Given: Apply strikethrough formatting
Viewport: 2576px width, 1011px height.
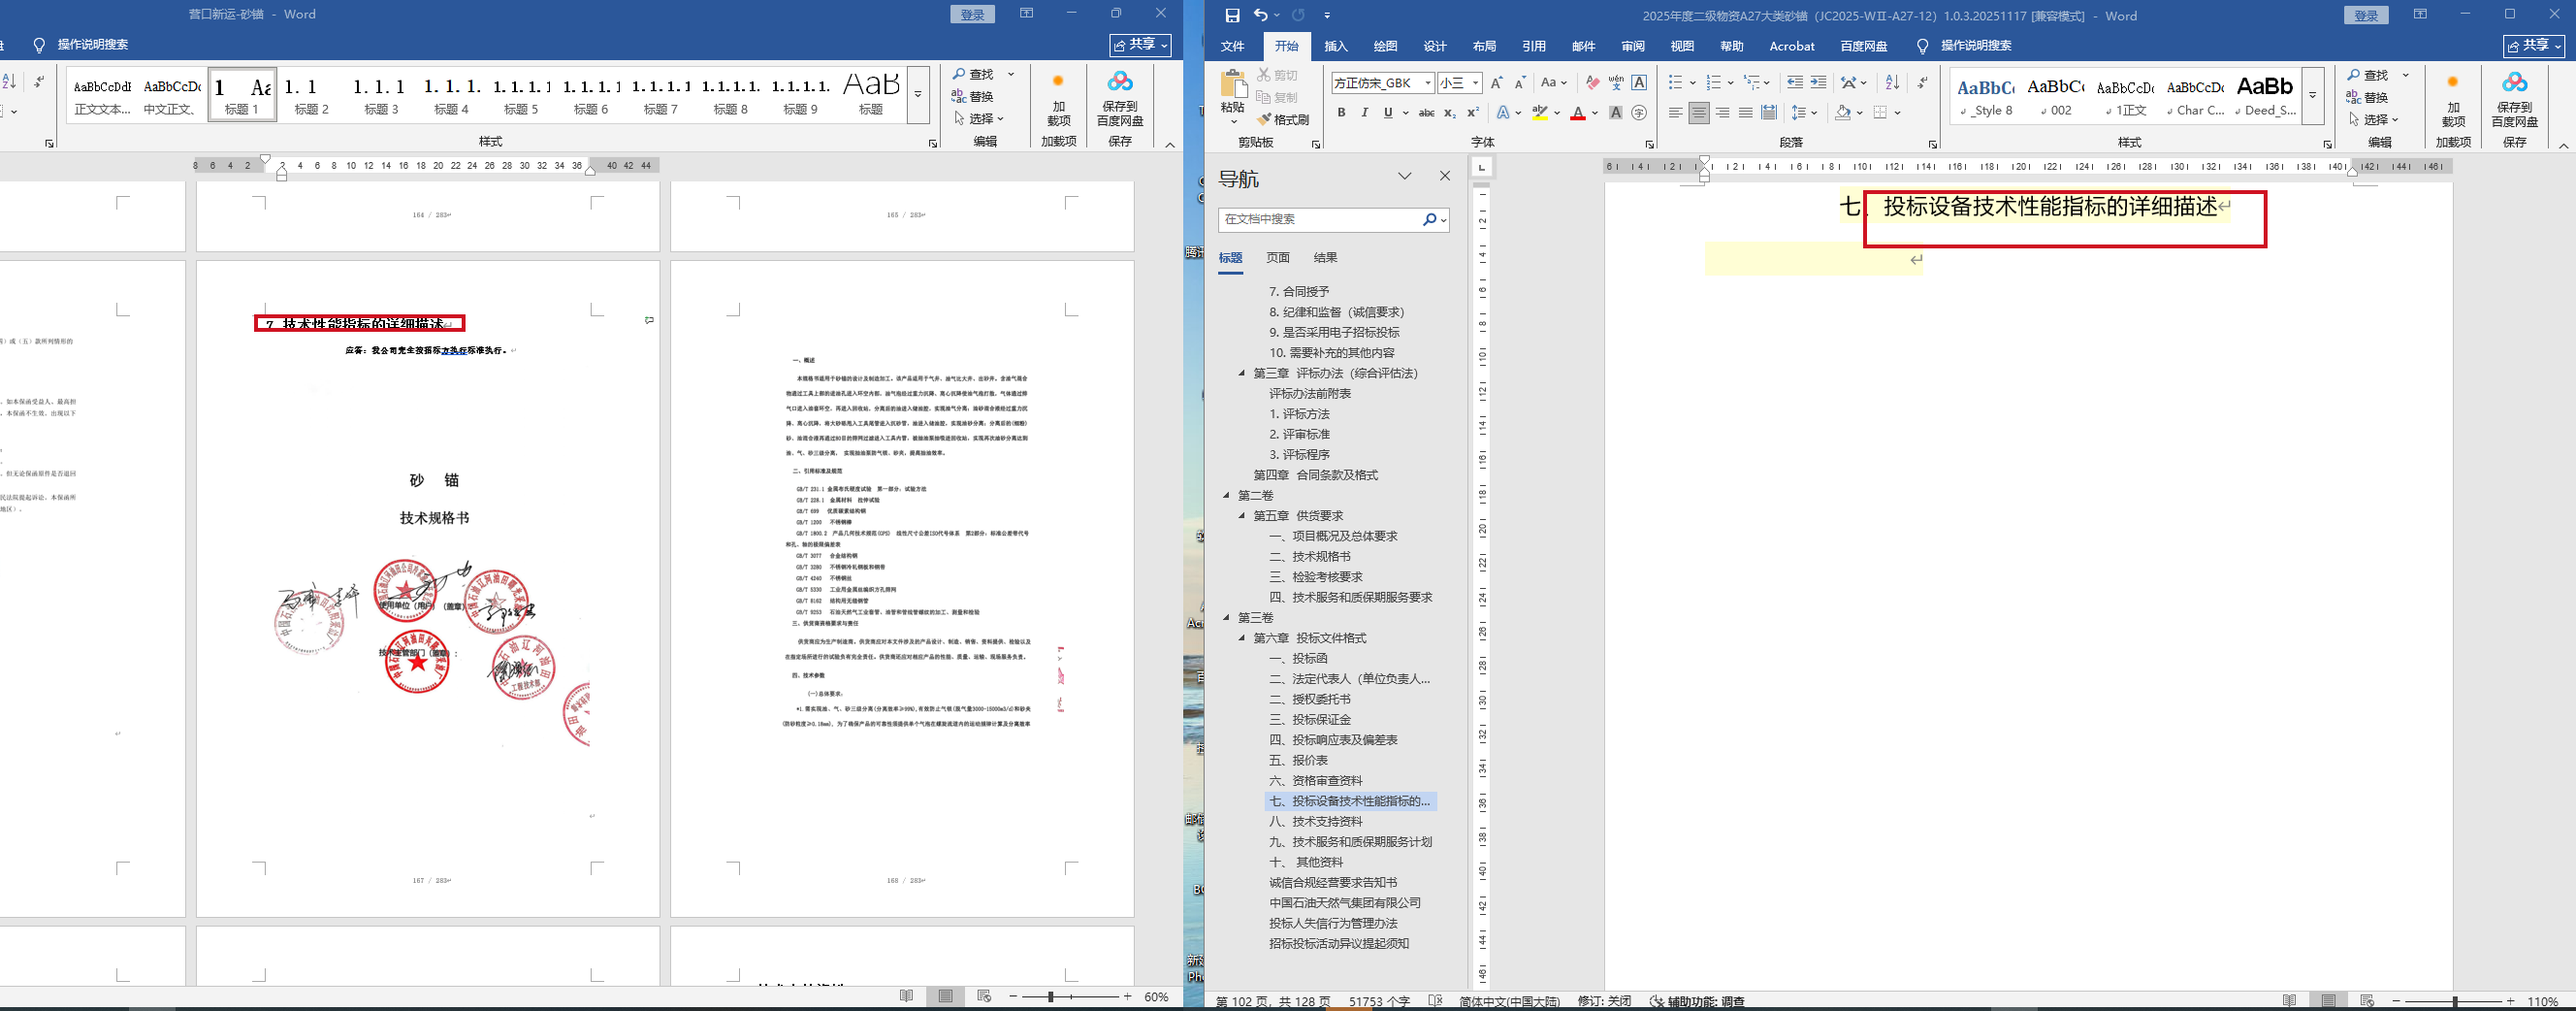Looking at the screenshot, I should pos(1427,113).
